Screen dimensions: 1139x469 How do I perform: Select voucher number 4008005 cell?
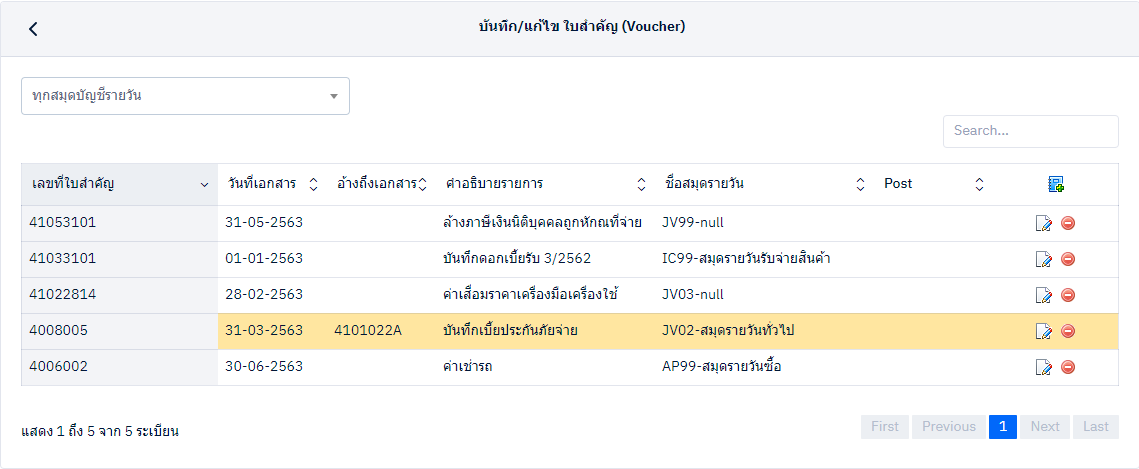coord(119,331)
